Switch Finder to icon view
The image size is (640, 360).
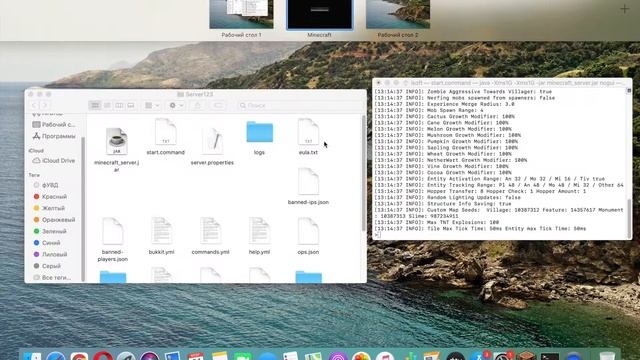point(95,105)
